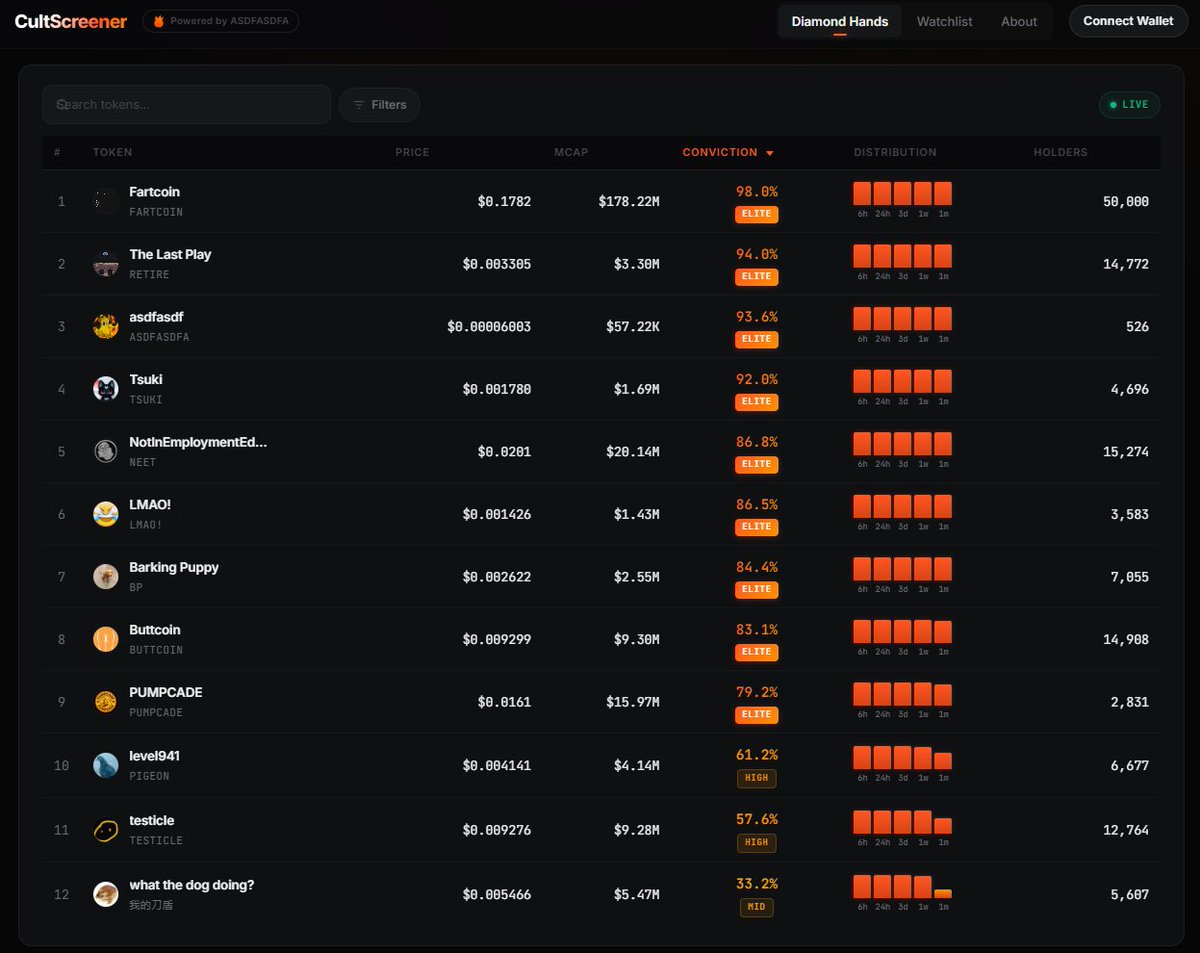Click the LIVE status indicator
This screenshot has height=953, width=1200.
[1130, 104]
